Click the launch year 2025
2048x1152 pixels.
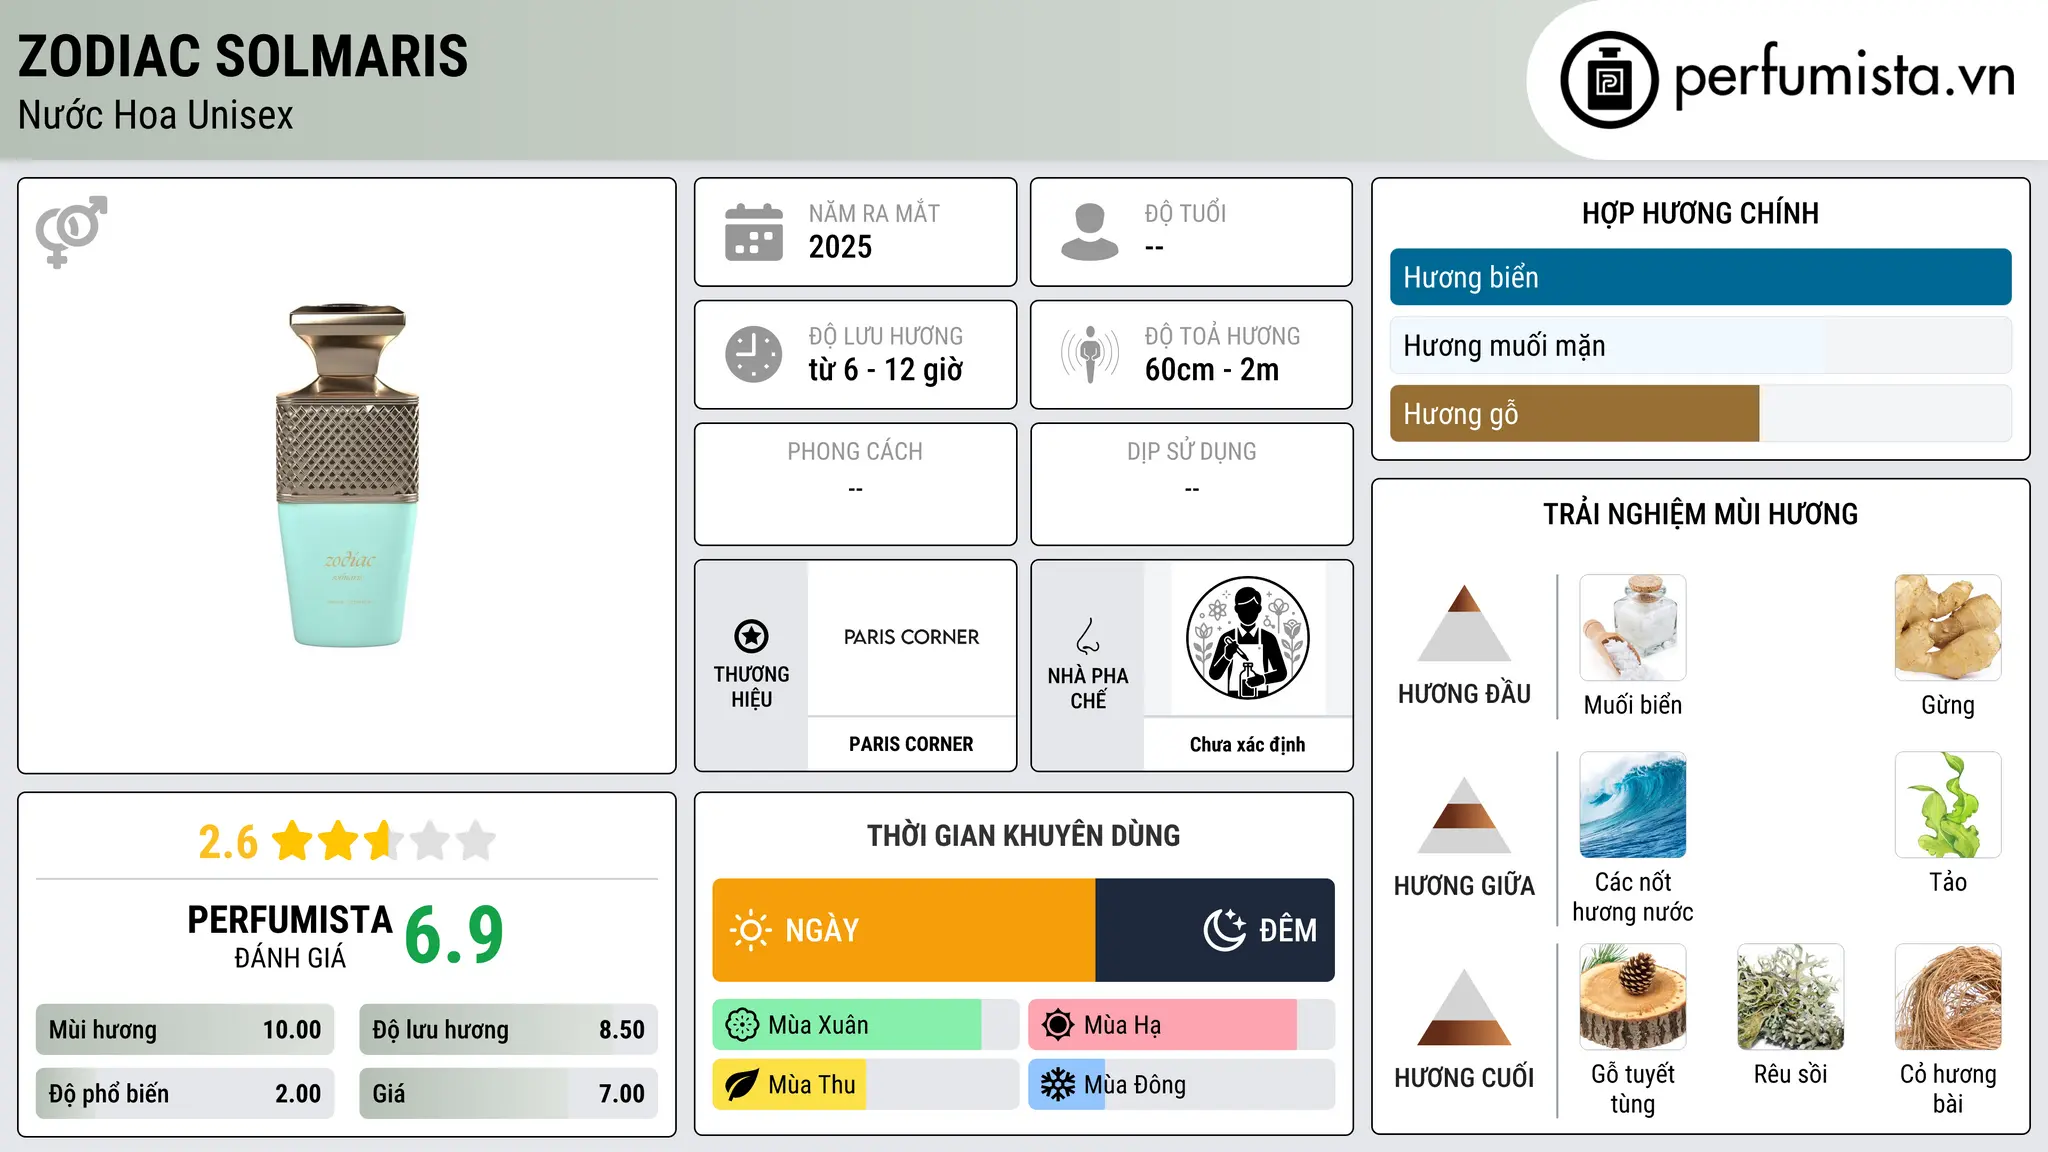pyautogui.click(x=840, y=247)
